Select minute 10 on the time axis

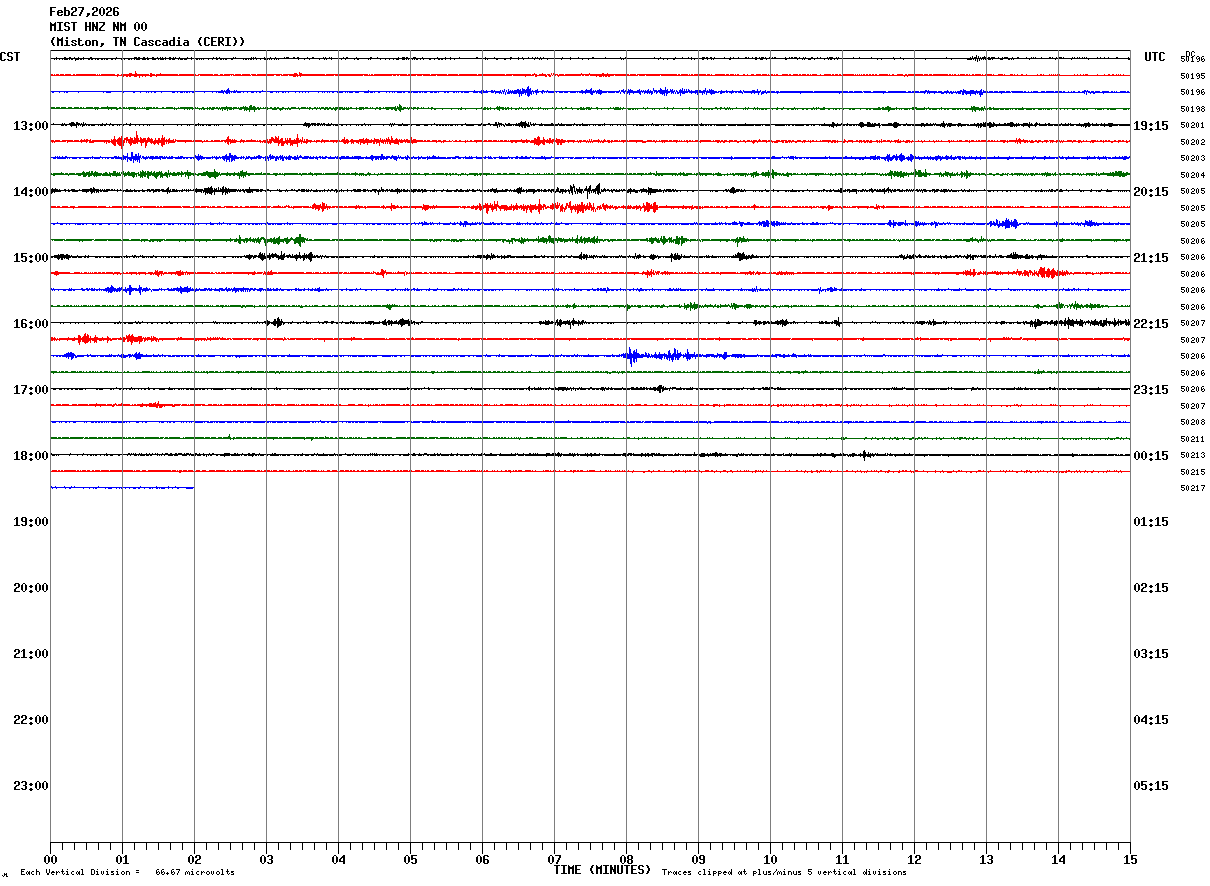[x=770, y=859]
